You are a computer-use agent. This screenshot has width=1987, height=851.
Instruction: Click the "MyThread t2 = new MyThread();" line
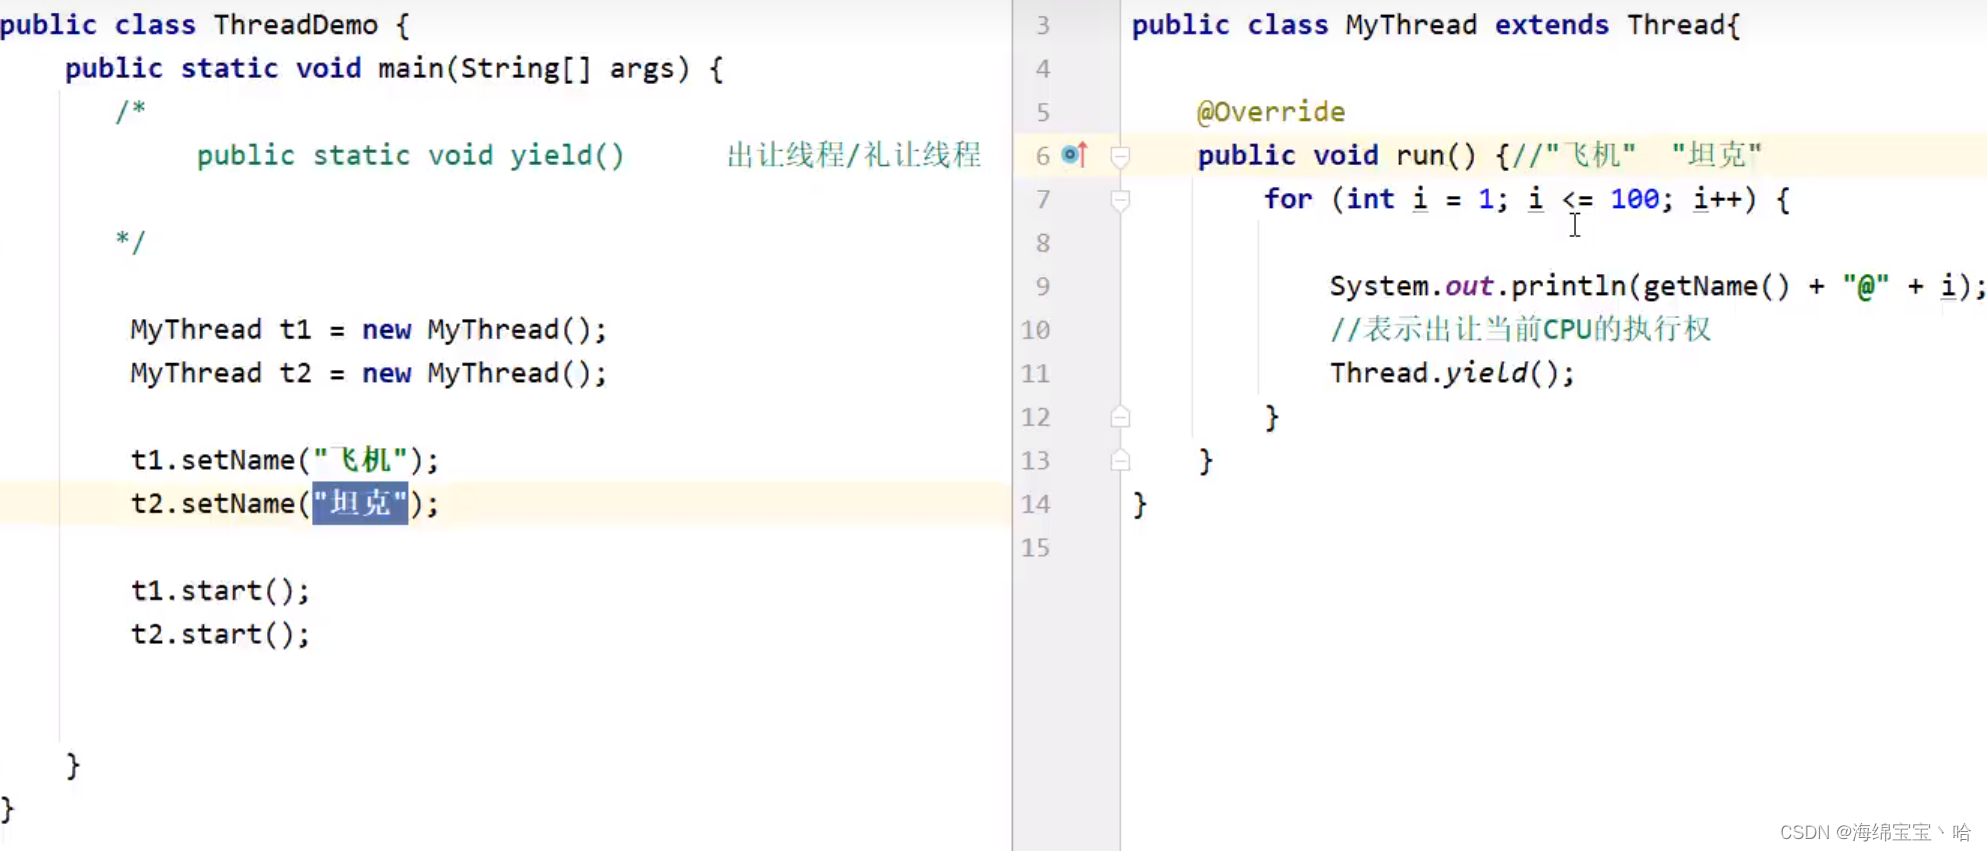click(x=368, y=373)
